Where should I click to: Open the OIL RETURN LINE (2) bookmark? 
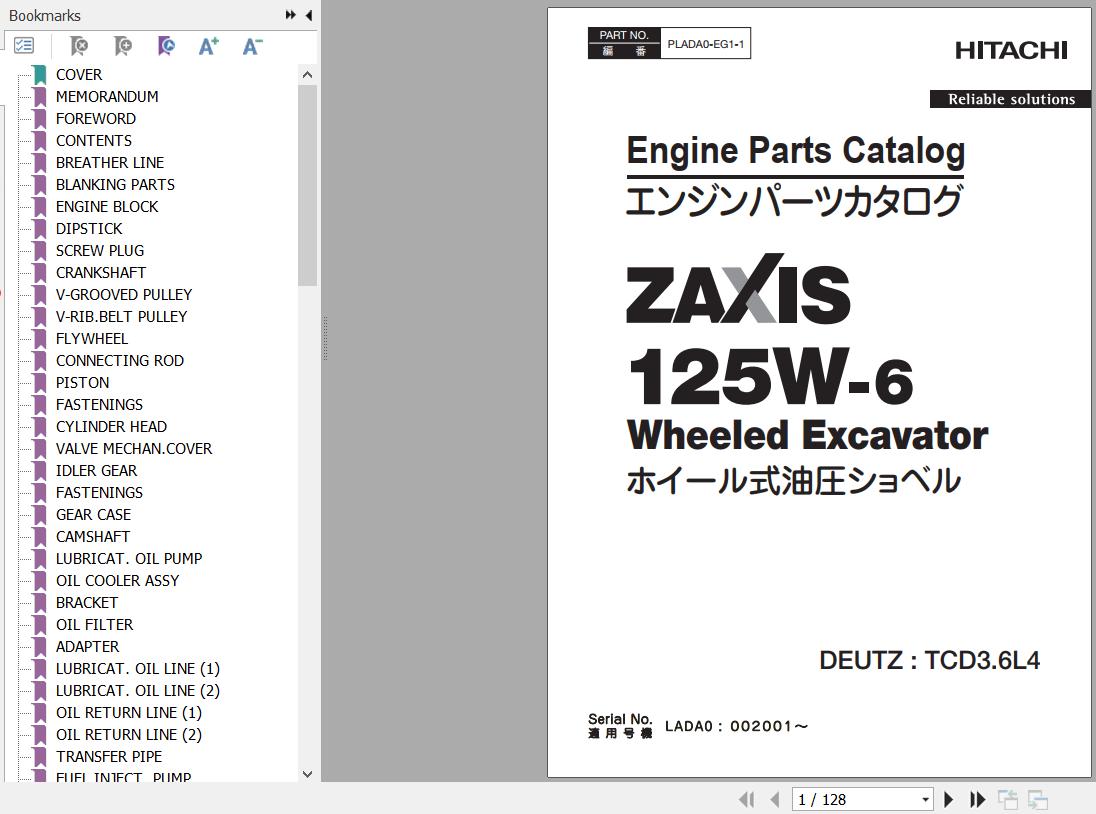click(129, 735)
